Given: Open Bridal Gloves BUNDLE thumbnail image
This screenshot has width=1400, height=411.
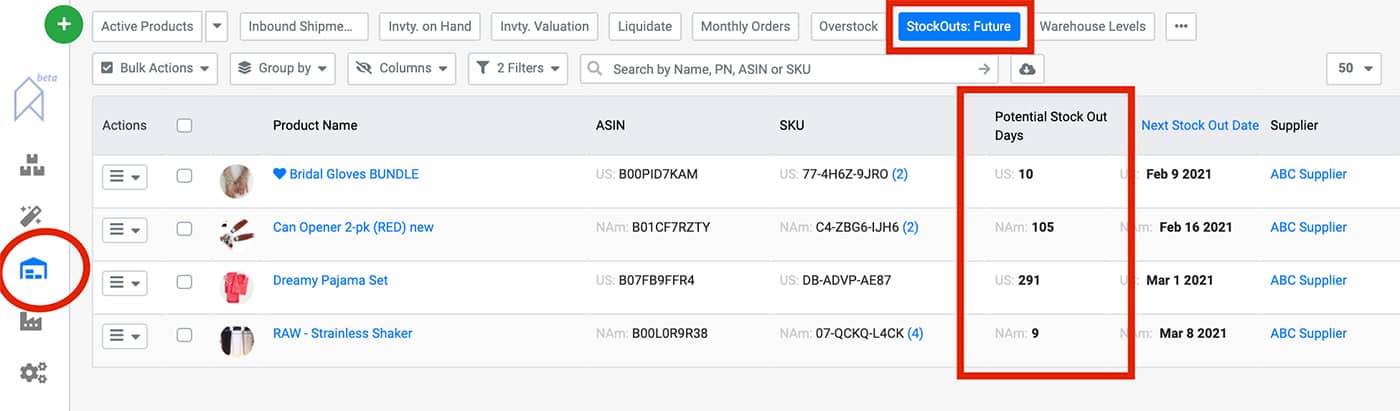Looking at the screenshot, I should coord(237,181).
